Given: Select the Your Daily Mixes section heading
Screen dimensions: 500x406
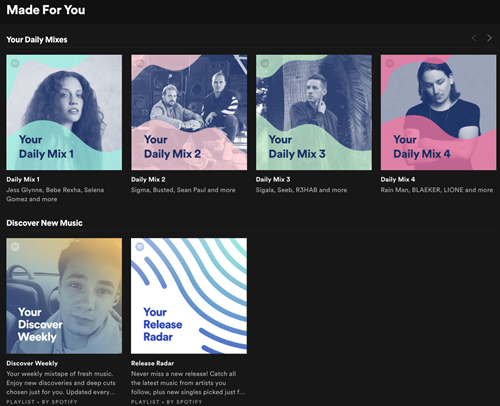Looking at the screenshot, I should [x=37, y=40].
